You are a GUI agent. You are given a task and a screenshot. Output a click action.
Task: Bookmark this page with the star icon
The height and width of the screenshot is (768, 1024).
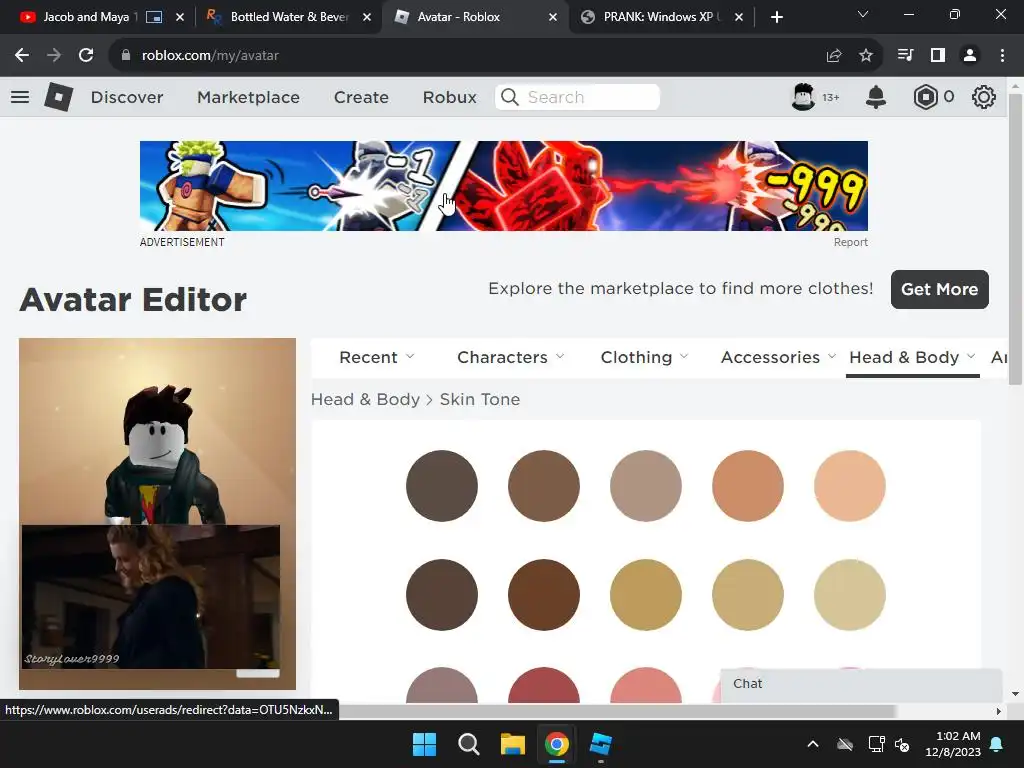click(866, 56)
